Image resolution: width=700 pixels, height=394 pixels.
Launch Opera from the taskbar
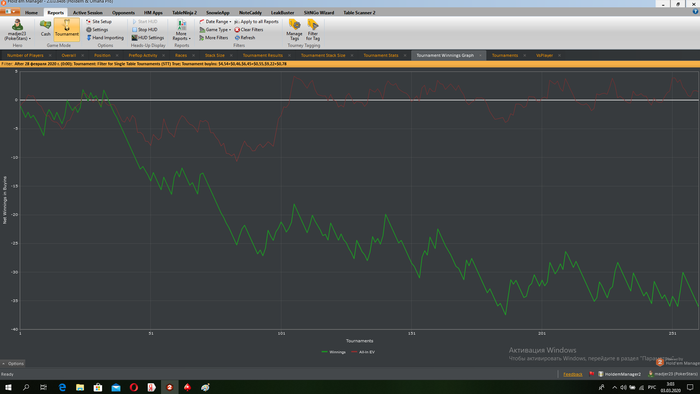[133, 387]
